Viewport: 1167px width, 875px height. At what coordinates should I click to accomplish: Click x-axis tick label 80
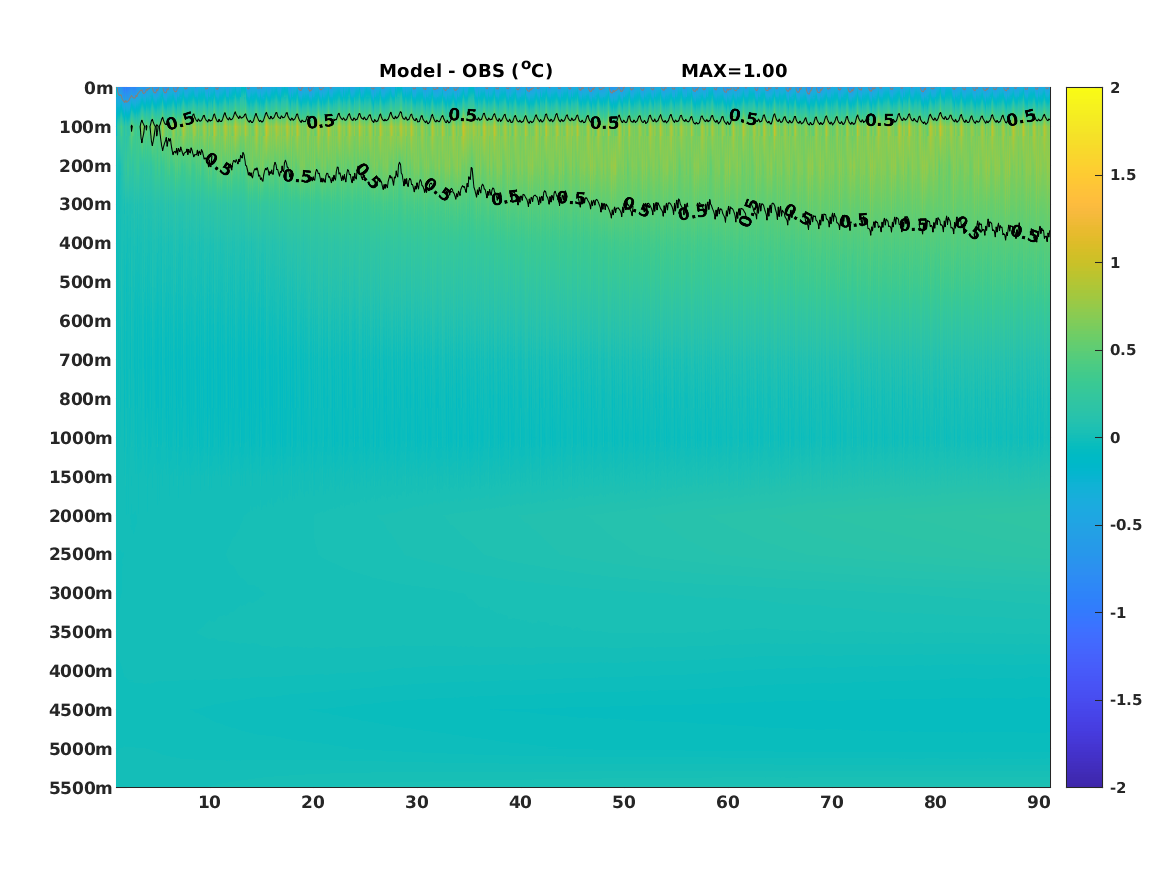[936, 802]
